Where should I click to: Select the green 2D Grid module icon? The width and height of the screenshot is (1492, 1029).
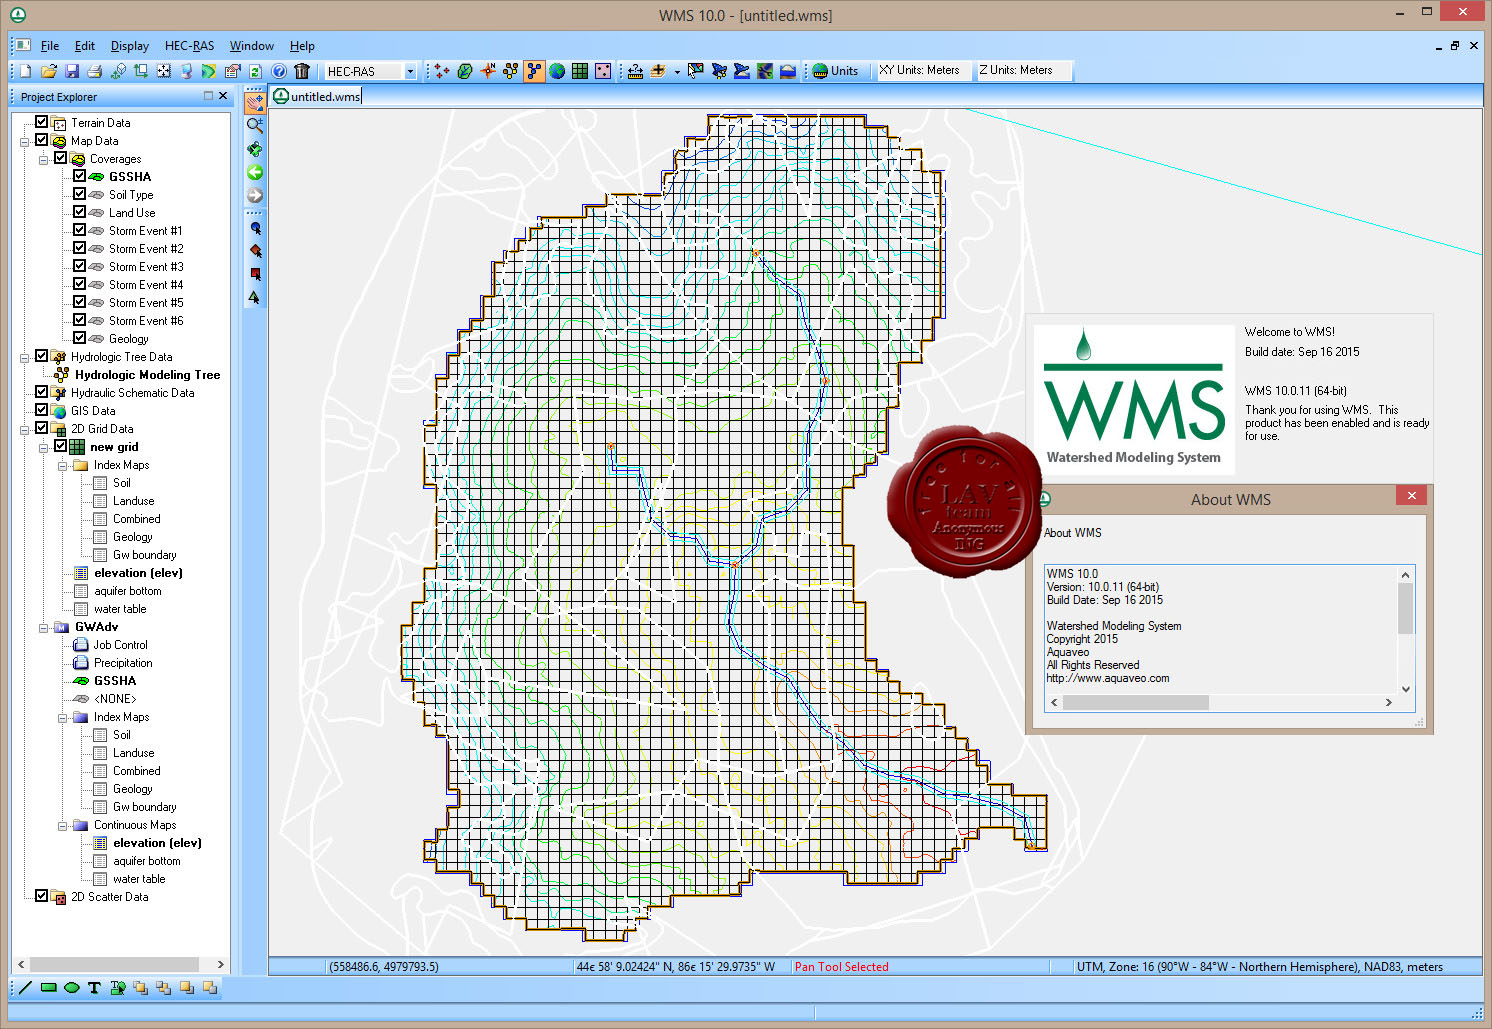pyautogui.click(x=580, y=71)
